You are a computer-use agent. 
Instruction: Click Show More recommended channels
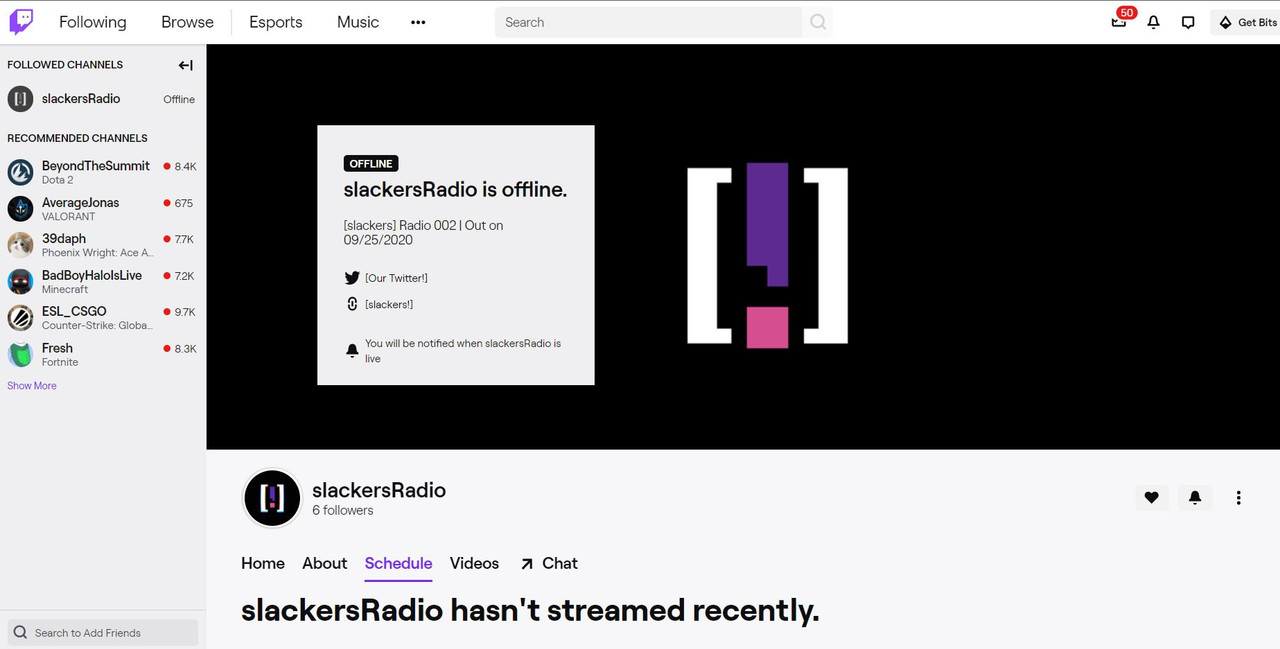tap(32, 386)
